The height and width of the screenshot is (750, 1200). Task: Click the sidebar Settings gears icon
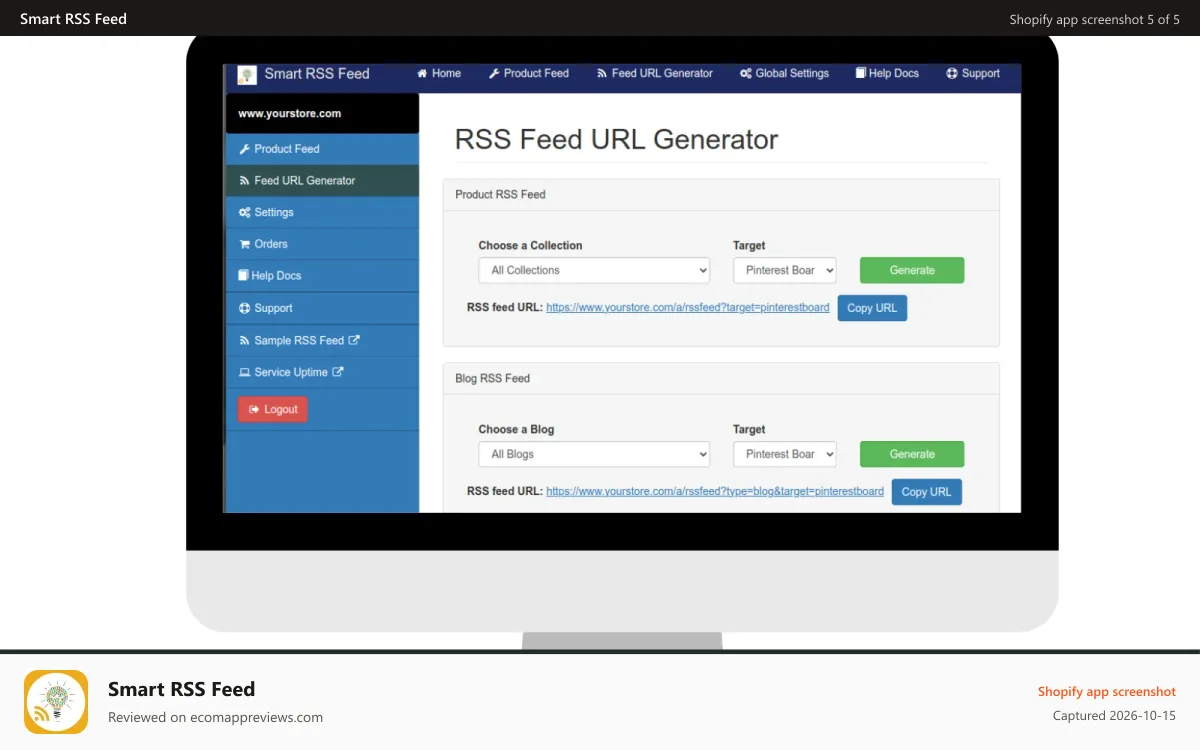coord(244,213)
